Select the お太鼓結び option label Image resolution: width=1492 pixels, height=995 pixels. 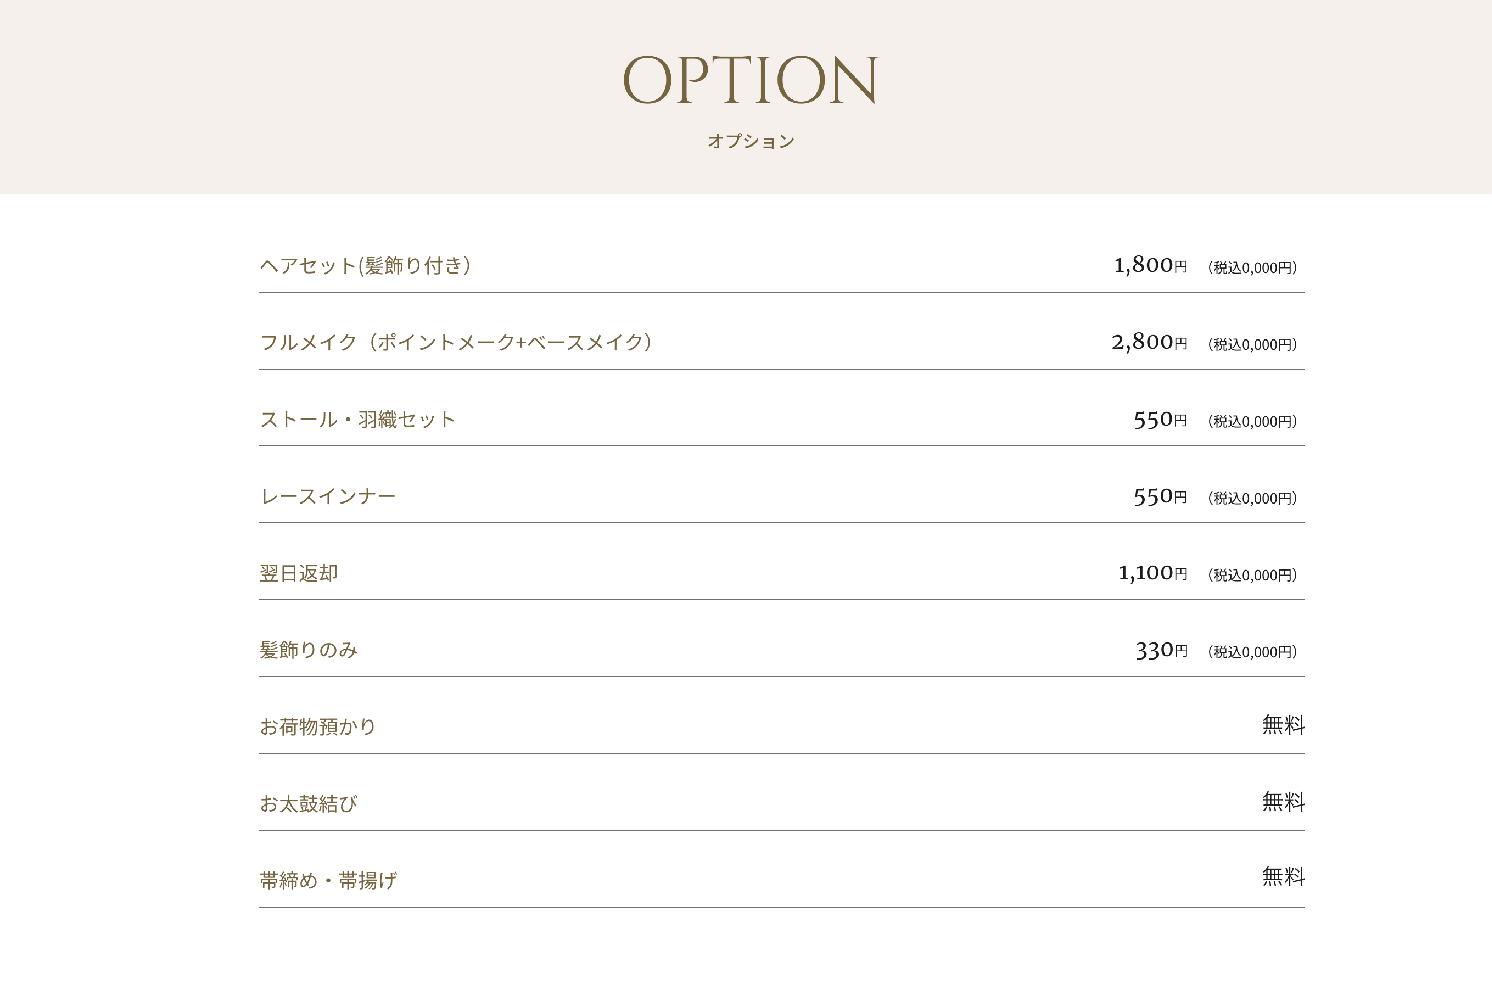[x=308, y=804]
